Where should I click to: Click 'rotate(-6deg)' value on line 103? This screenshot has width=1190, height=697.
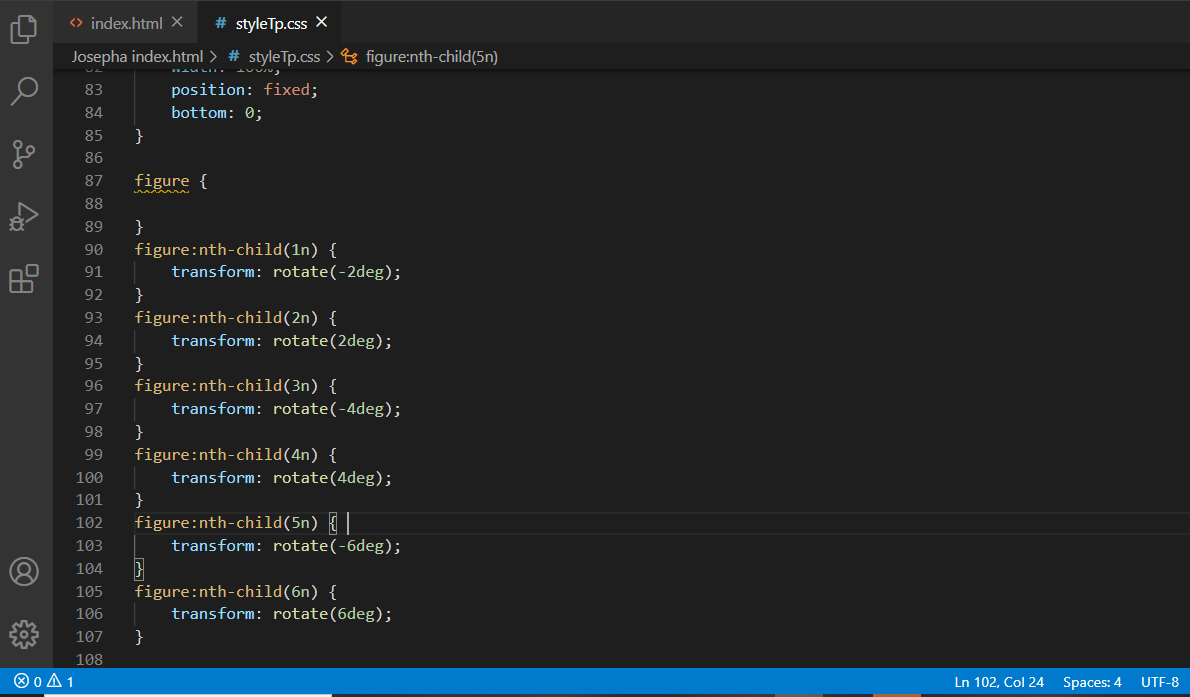pos(332,545)
